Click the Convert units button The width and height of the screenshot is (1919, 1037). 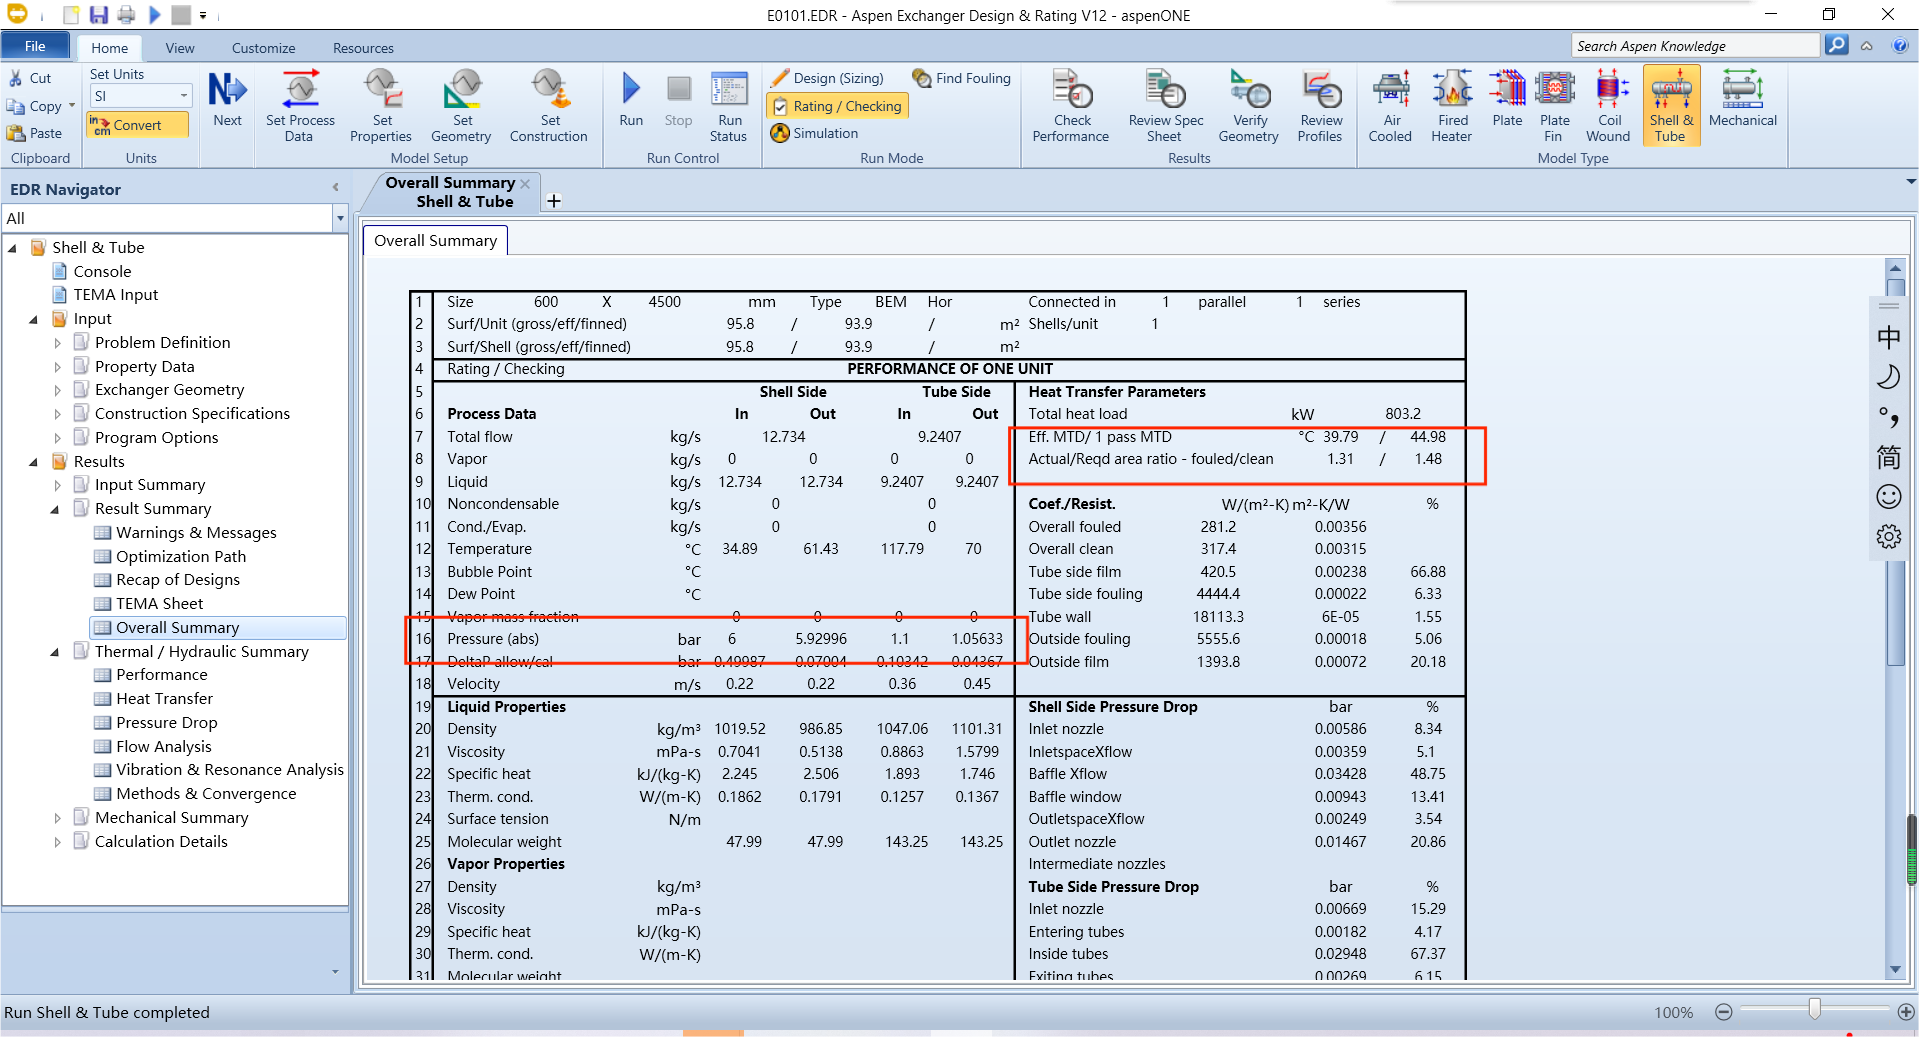click(137, 125)
